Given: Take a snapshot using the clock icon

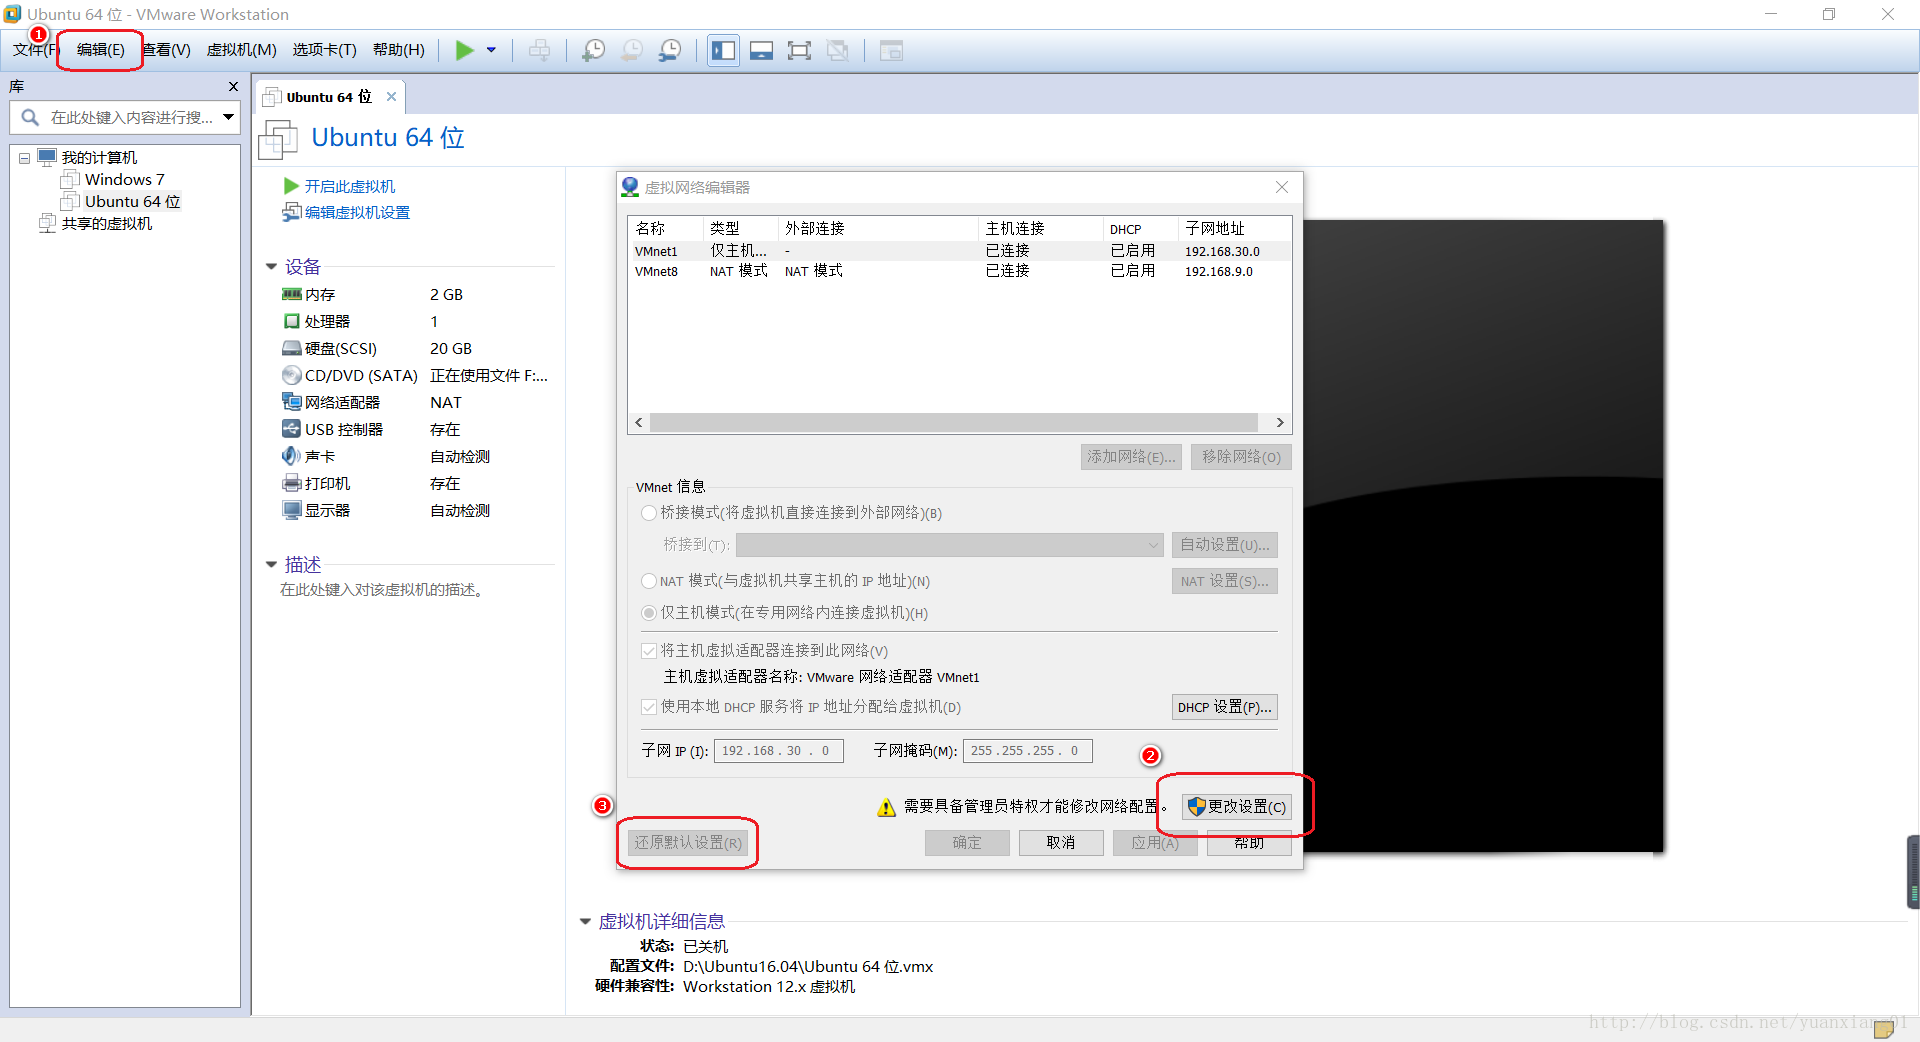Looking at the screenshot, I should coord(594,50).
